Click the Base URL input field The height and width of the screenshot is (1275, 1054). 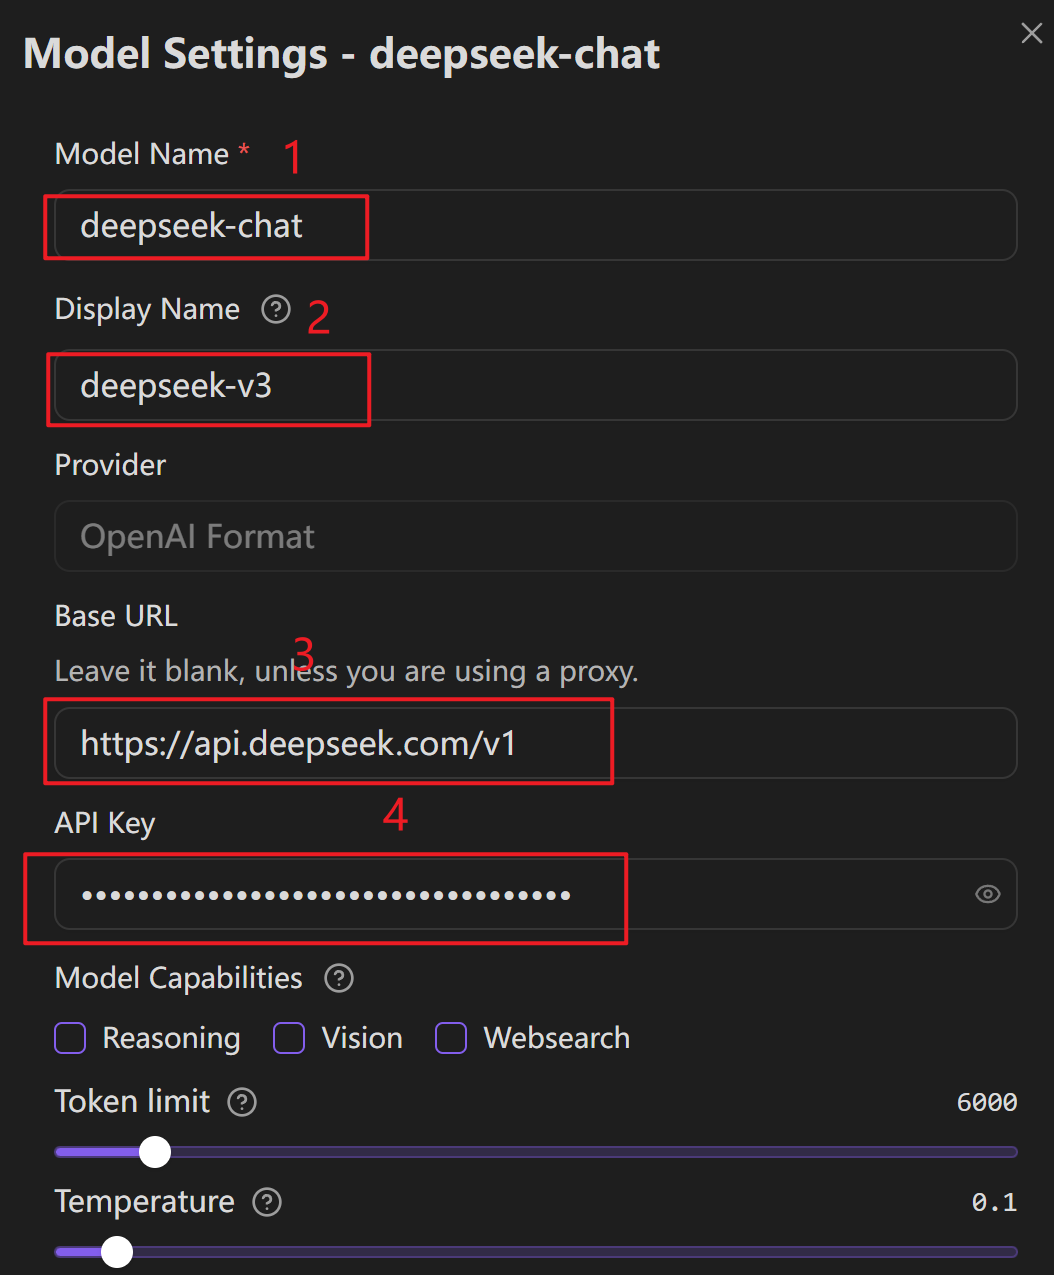[536, 743]
